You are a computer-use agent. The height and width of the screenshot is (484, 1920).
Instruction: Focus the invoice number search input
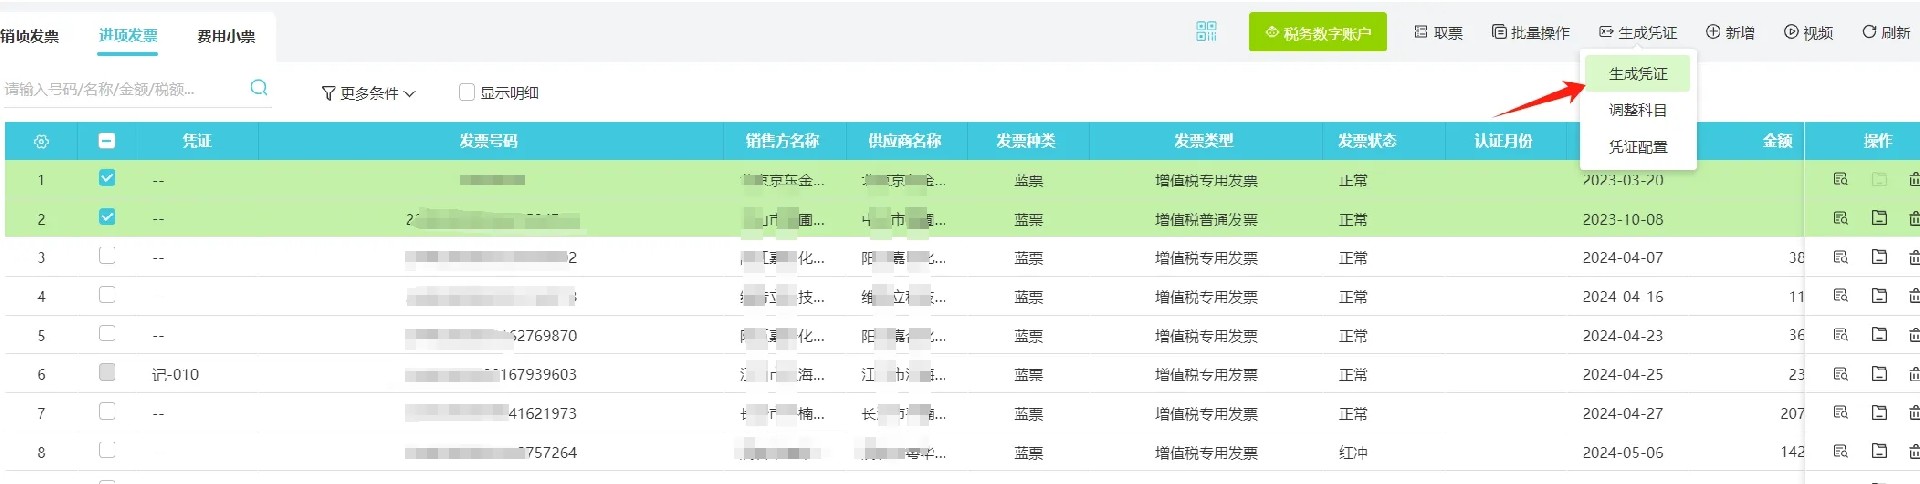point(122,89)
